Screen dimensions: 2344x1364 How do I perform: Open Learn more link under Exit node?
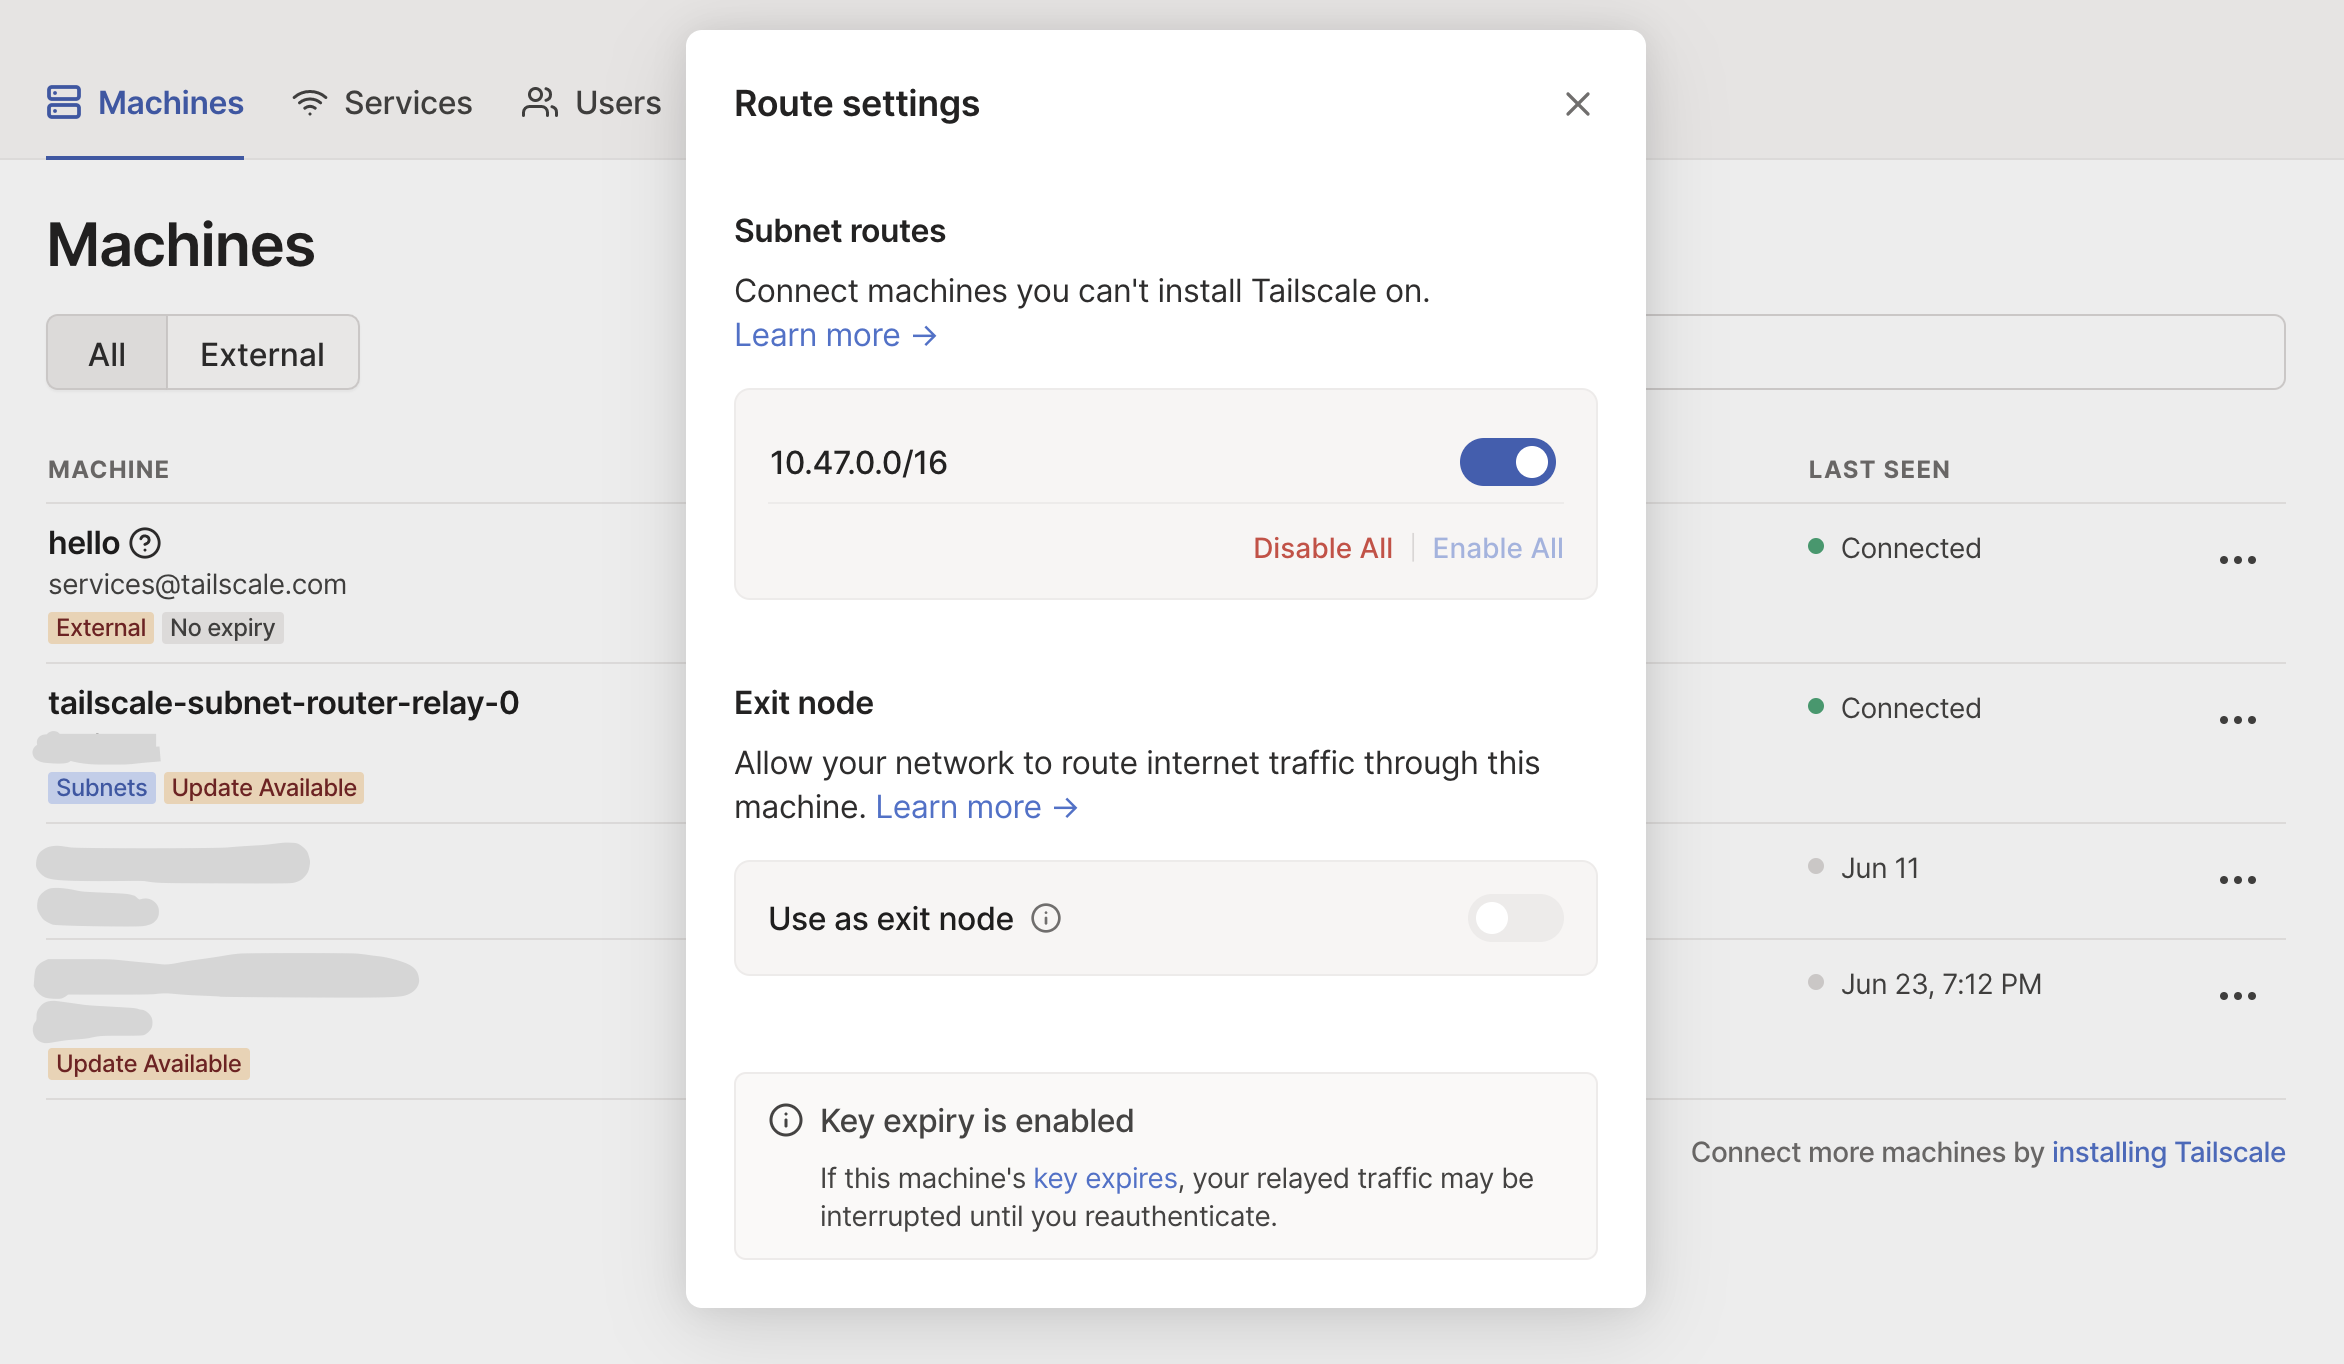click(977, 807)
